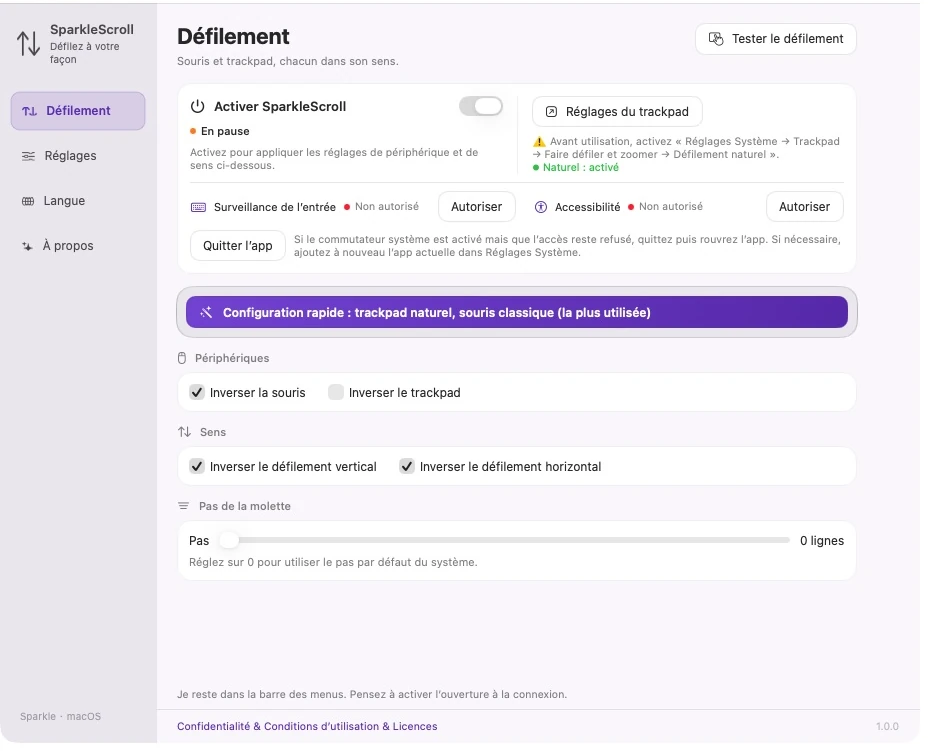Click the mouse icon beside Périphériques
The image size is (928, 751).
pos(183,360)
